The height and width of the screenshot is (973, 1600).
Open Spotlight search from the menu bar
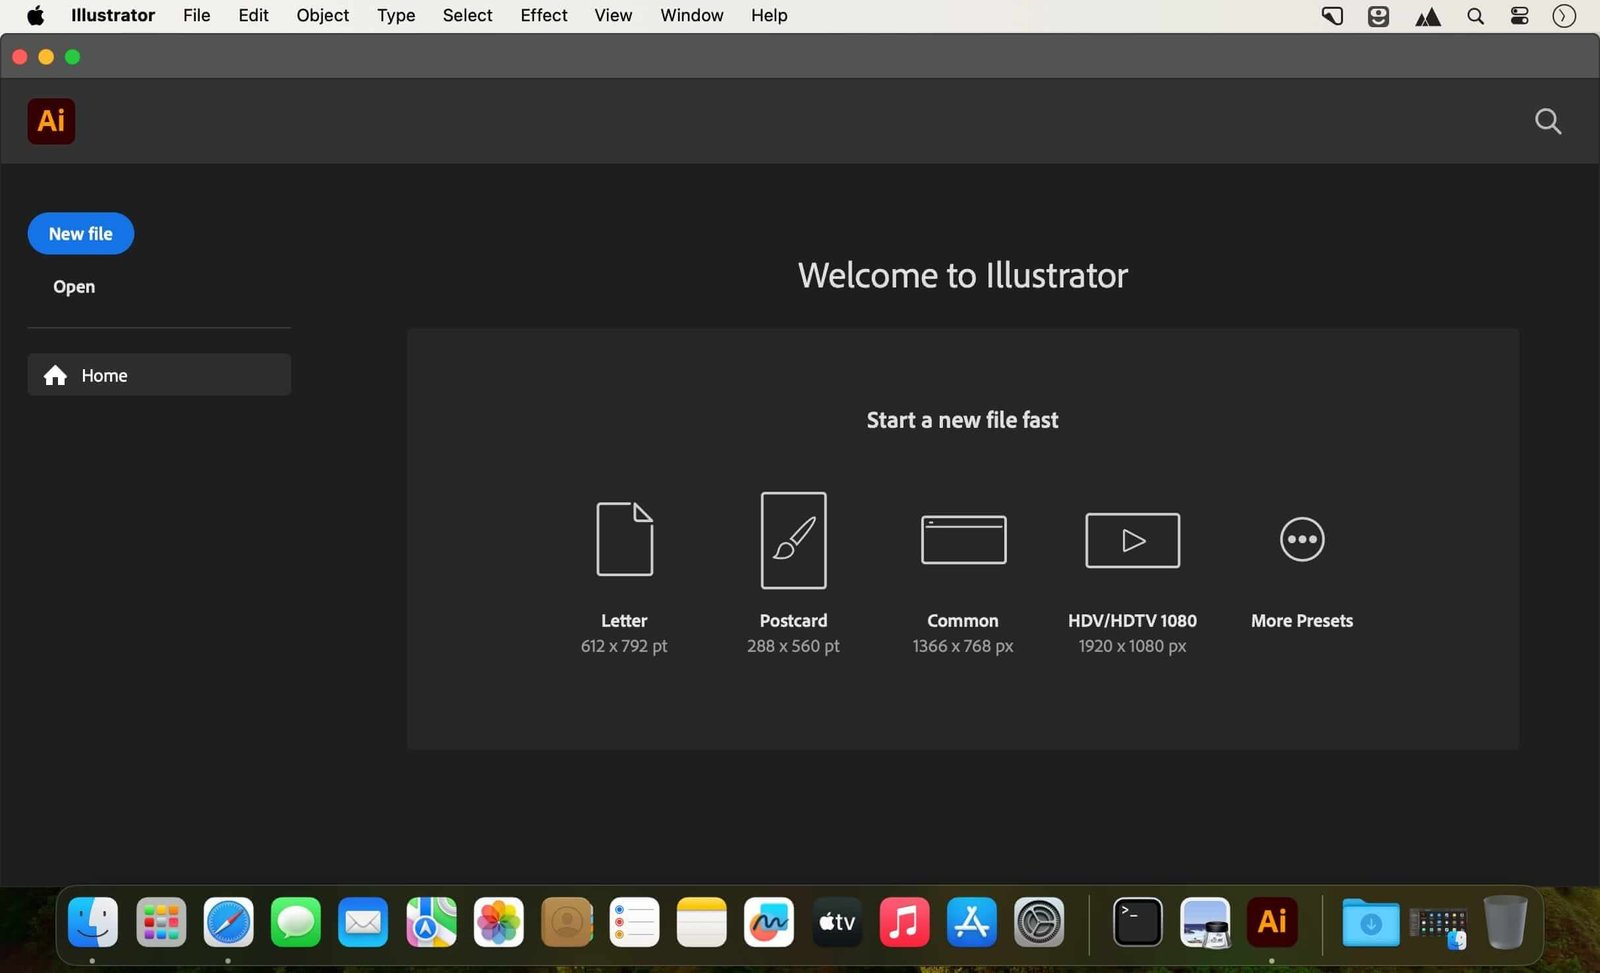click(1474, 15)
